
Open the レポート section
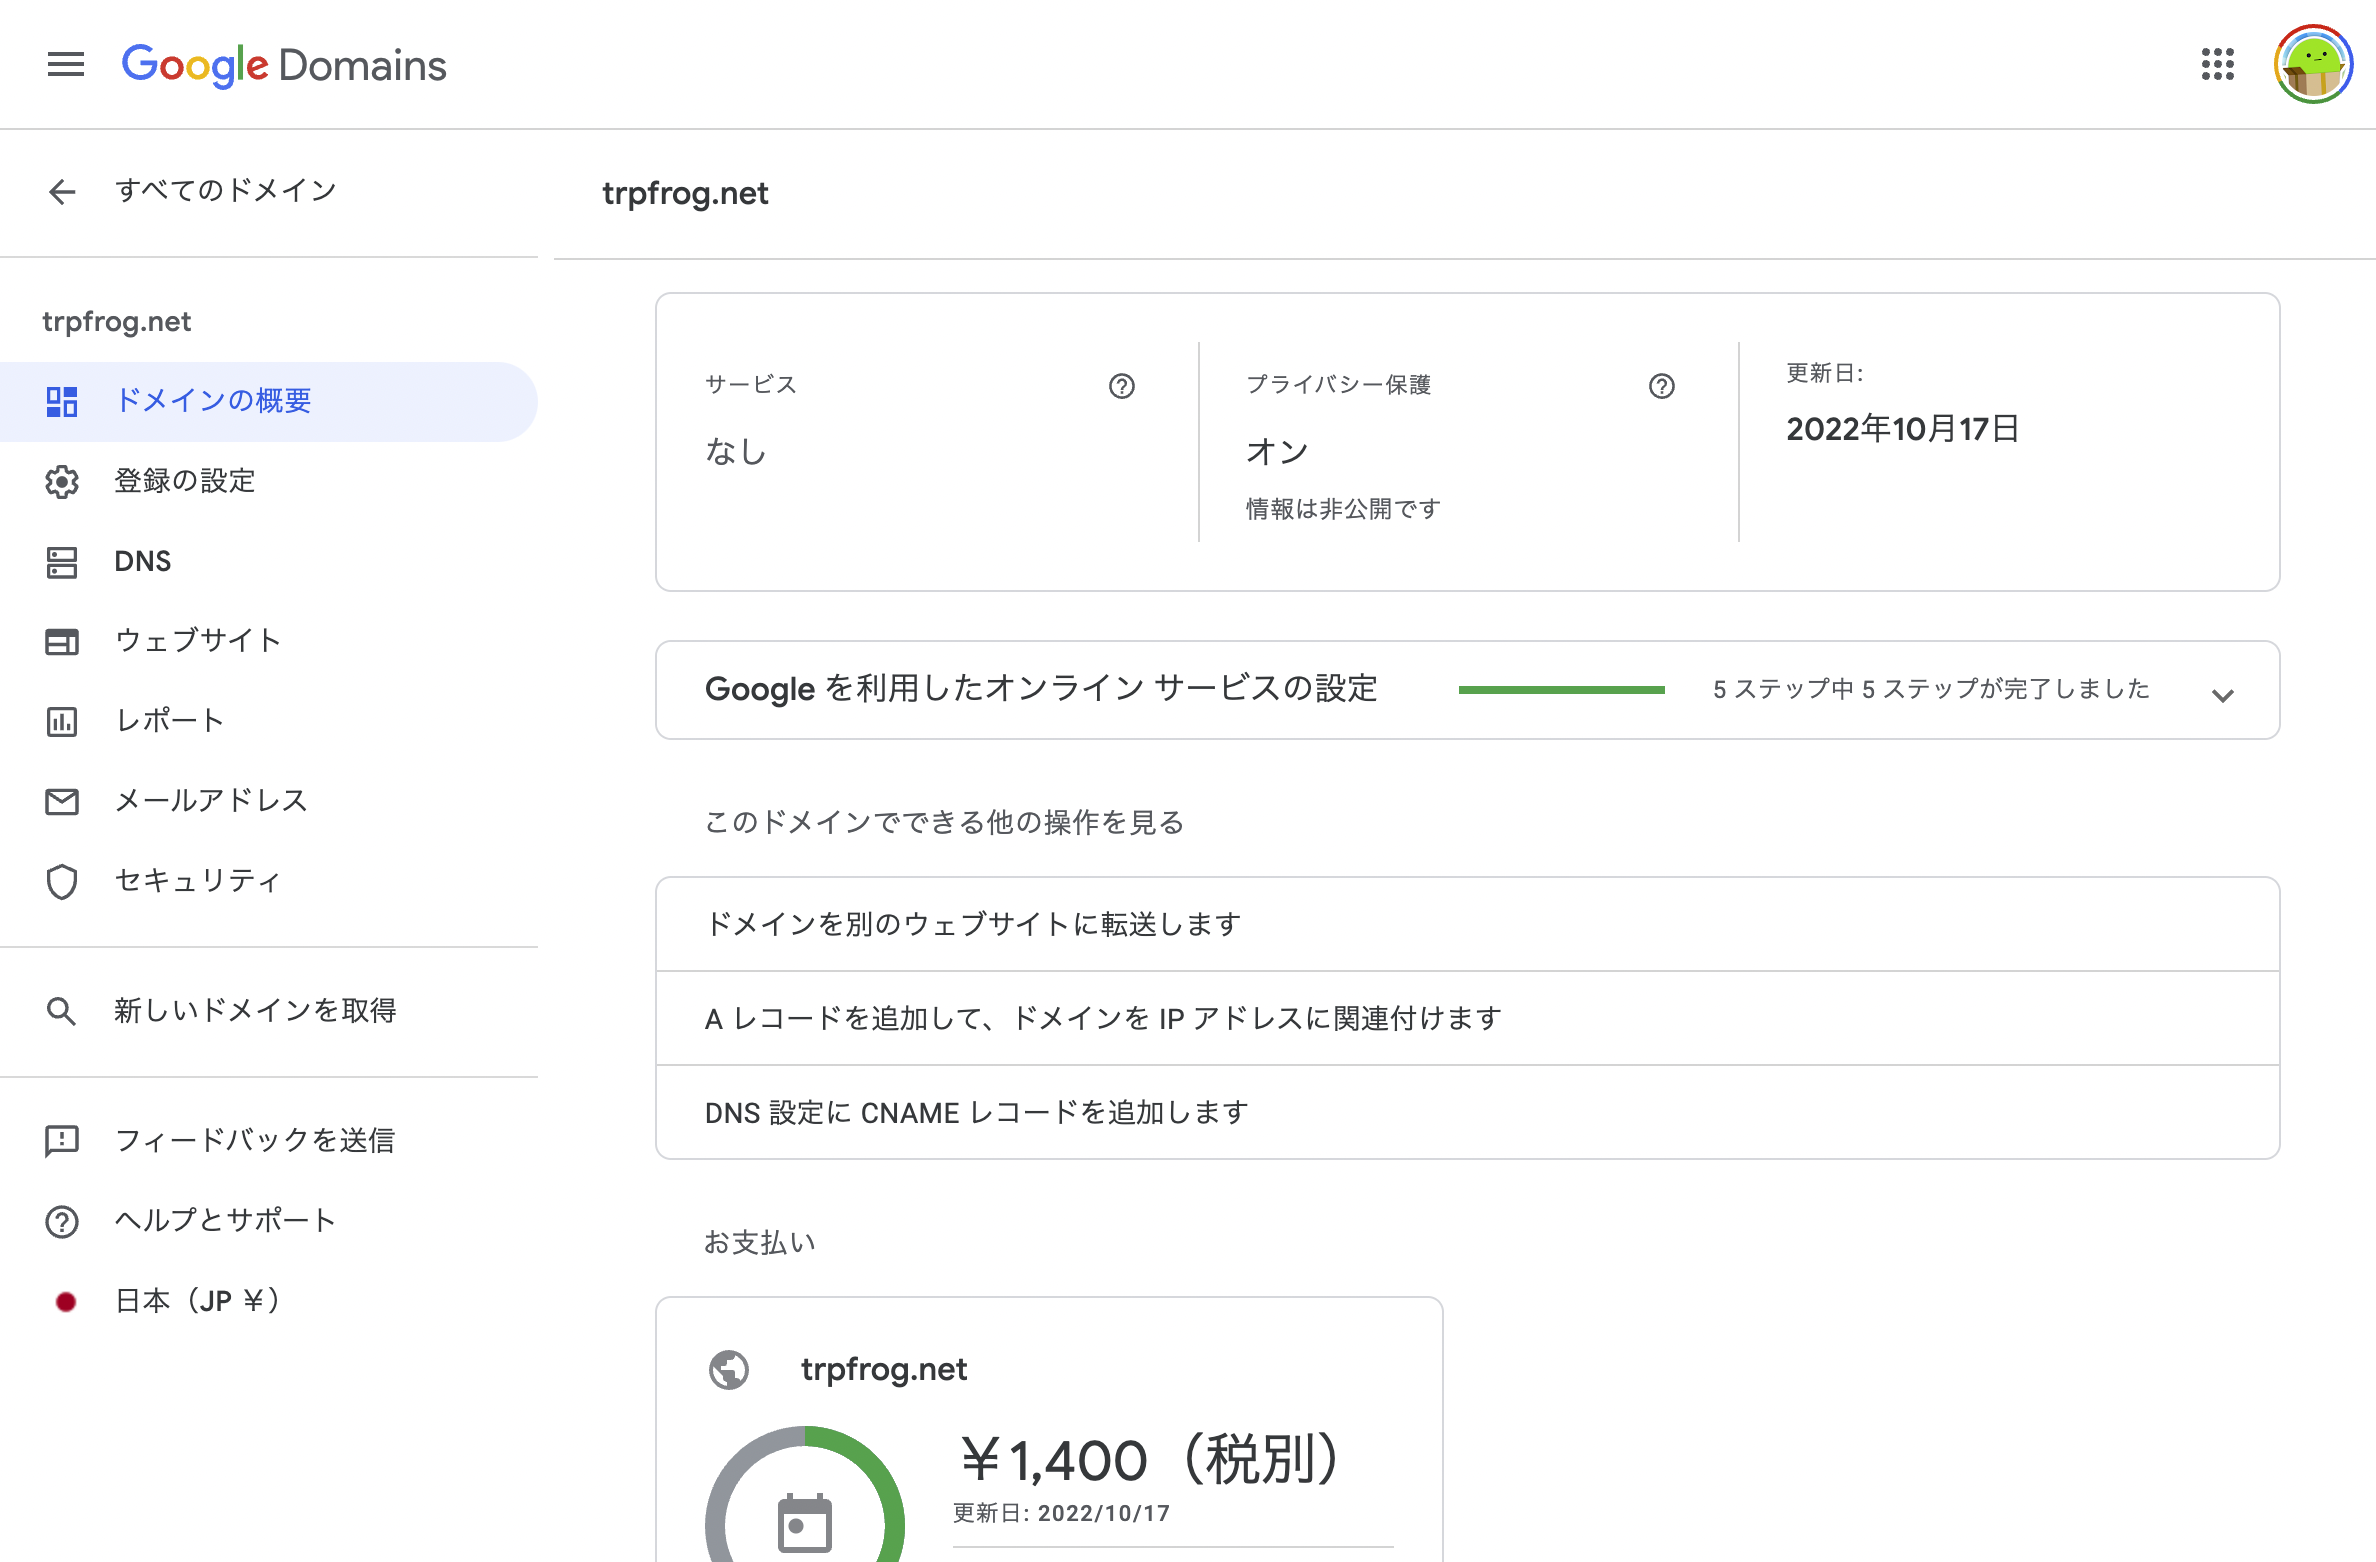[170, 721]
